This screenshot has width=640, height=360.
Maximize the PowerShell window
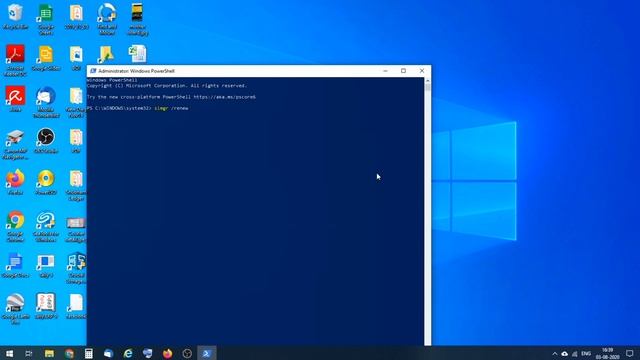tap(403, 71)
